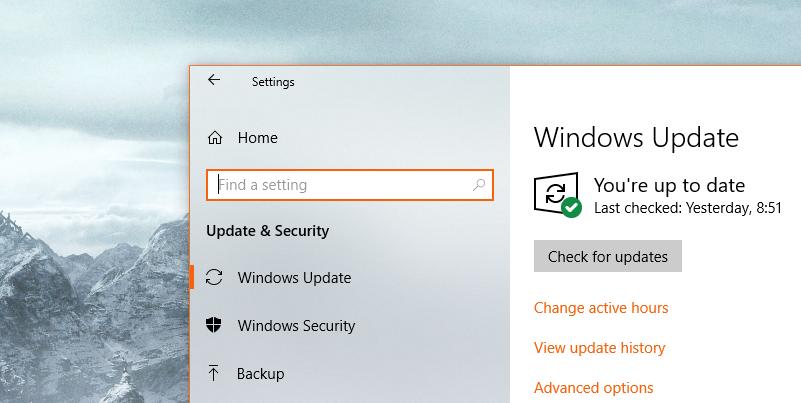The image size is (801, 403).
Task: Select Windows Update label in sidebar
Action: (294, 278)
